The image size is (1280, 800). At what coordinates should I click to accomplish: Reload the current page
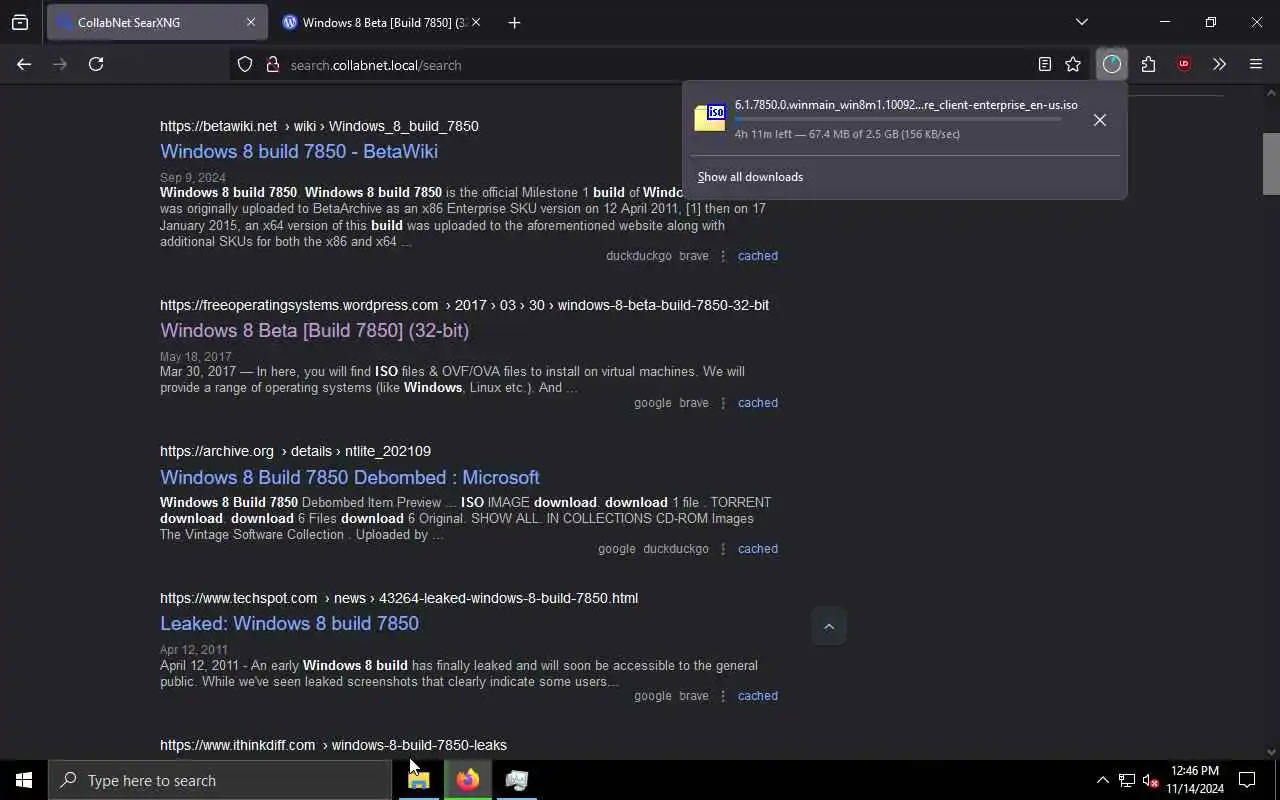click(x=96, y=64)
